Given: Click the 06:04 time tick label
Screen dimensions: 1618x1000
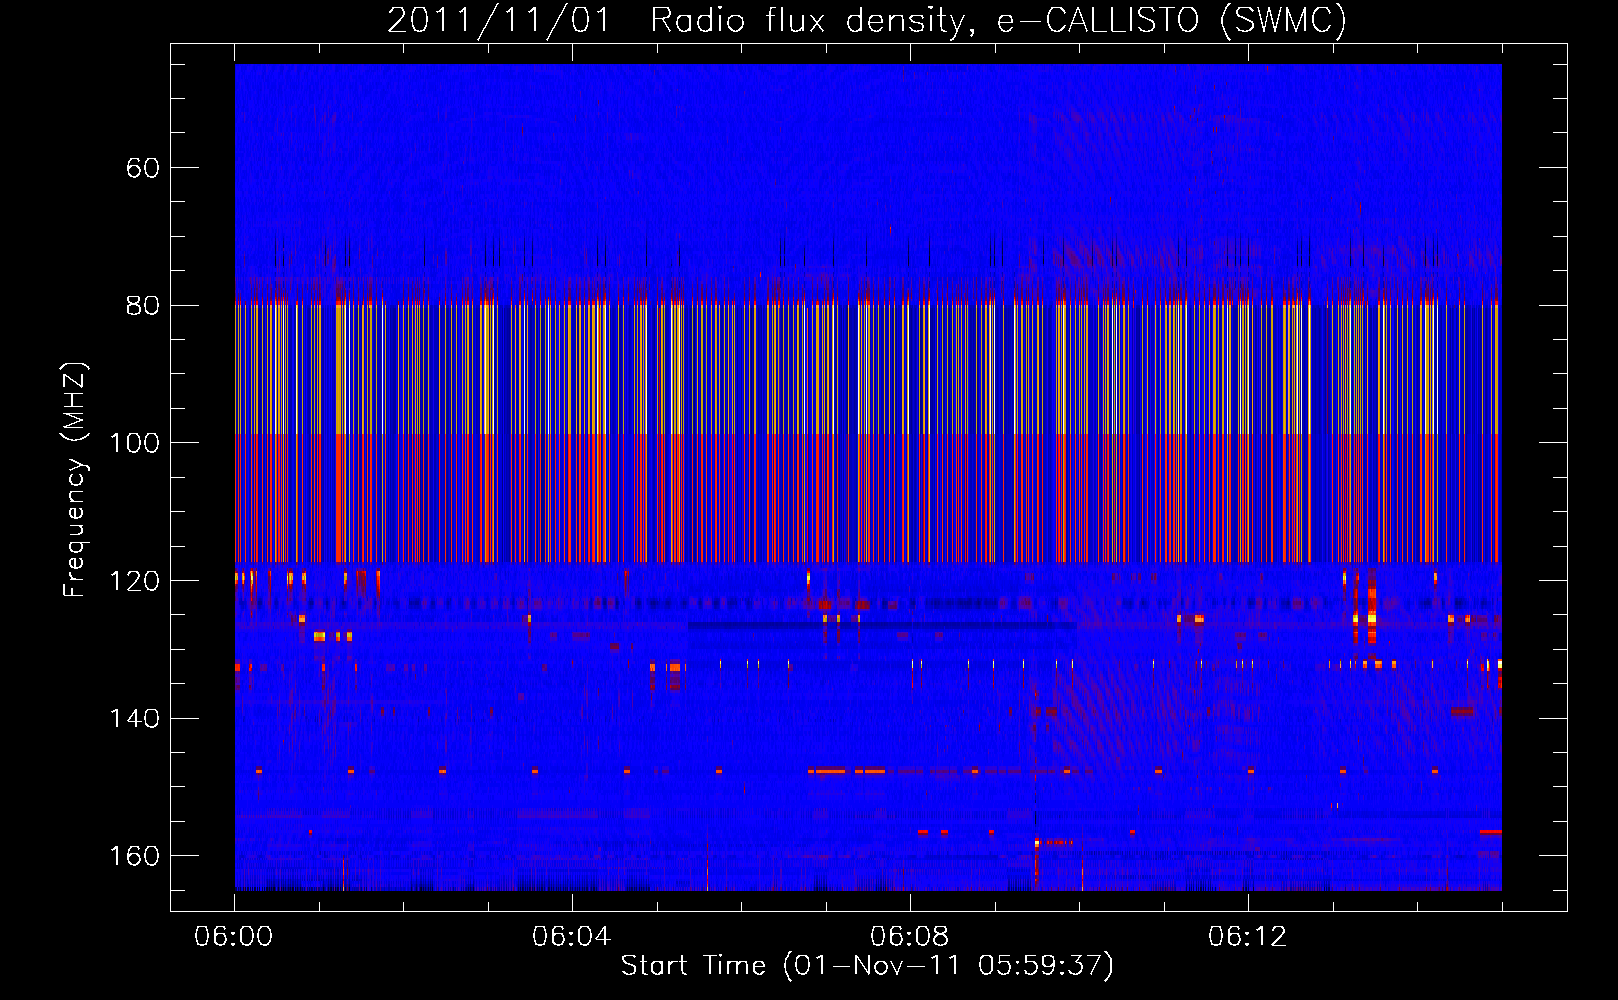Looking at the screenshot, I should pyautogui.click(x=572, y=937).
